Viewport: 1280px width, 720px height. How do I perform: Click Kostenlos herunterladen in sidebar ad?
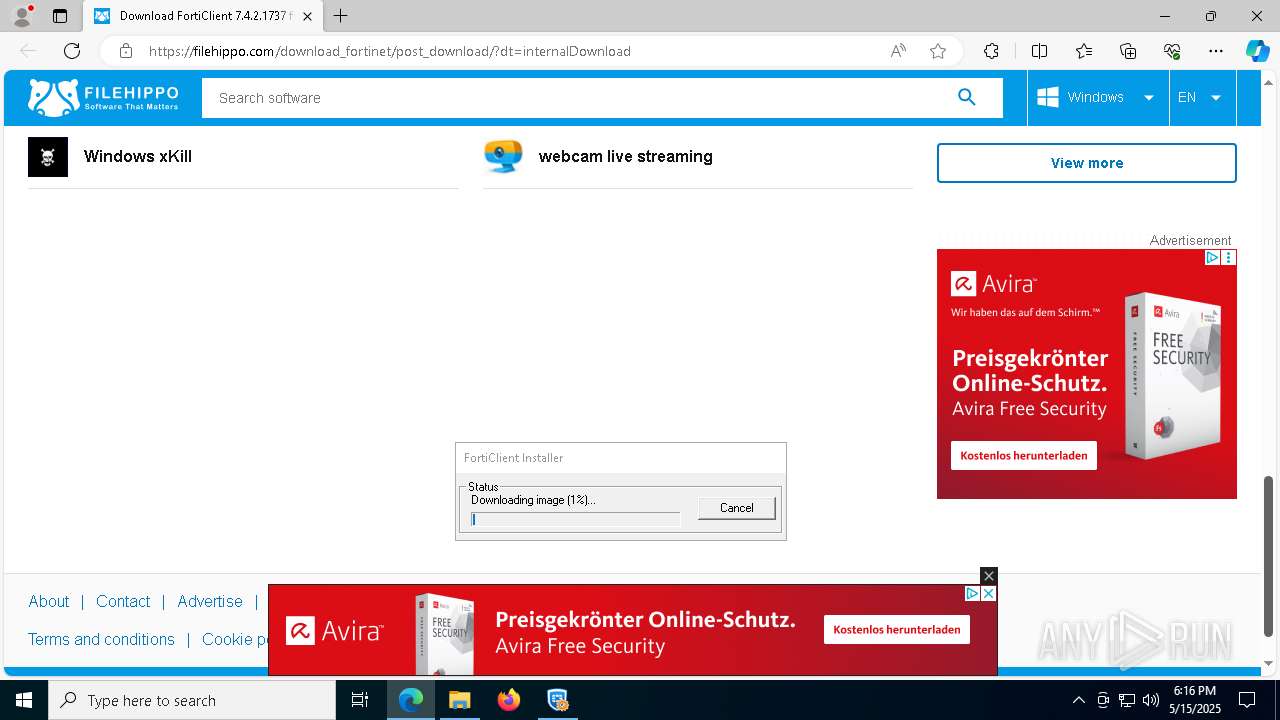point(1024,455)
